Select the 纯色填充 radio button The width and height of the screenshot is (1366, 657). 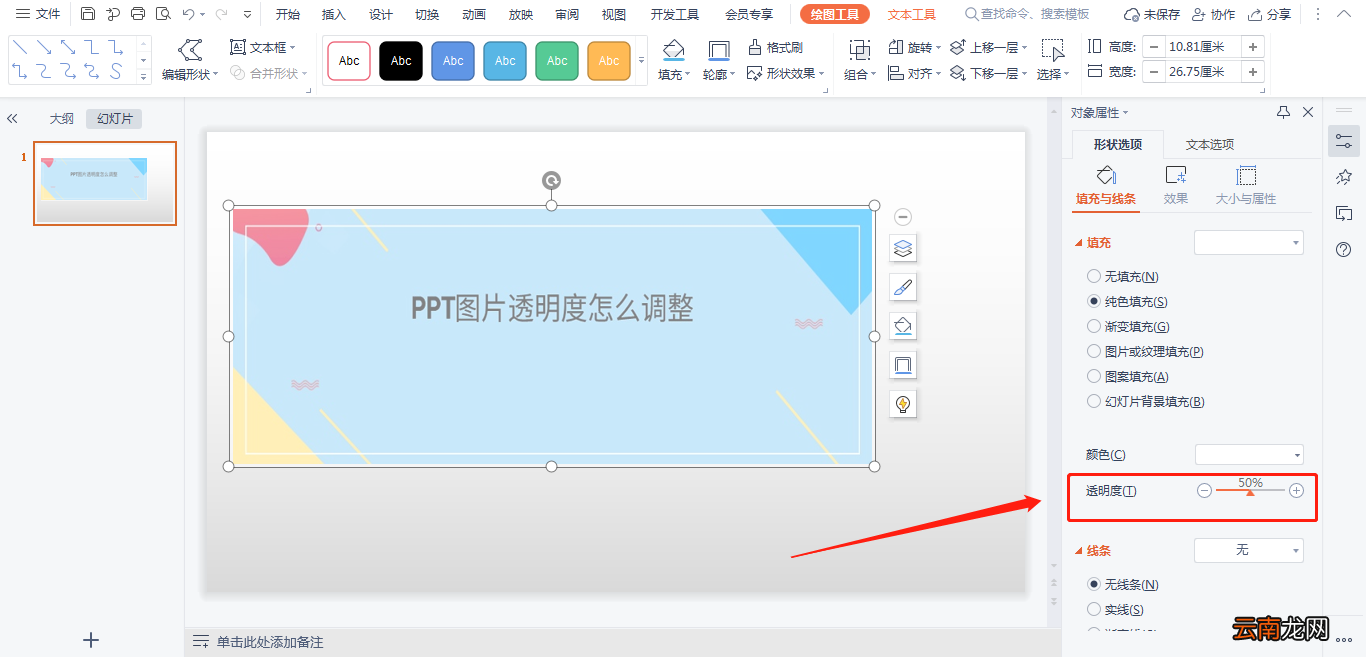(1094, 301)
